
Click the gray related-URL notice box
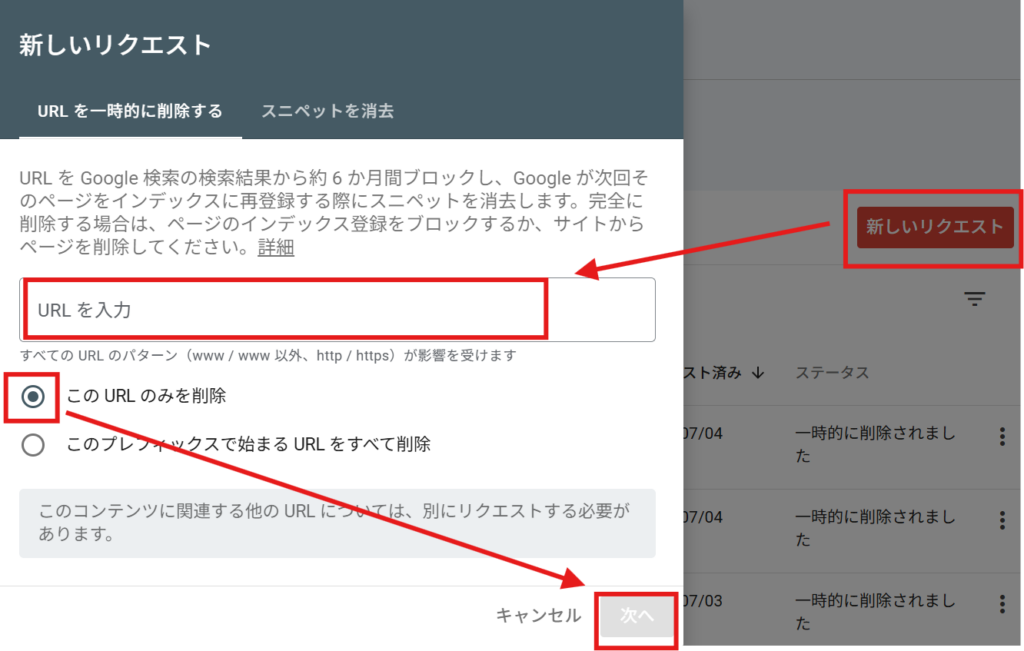337,523
